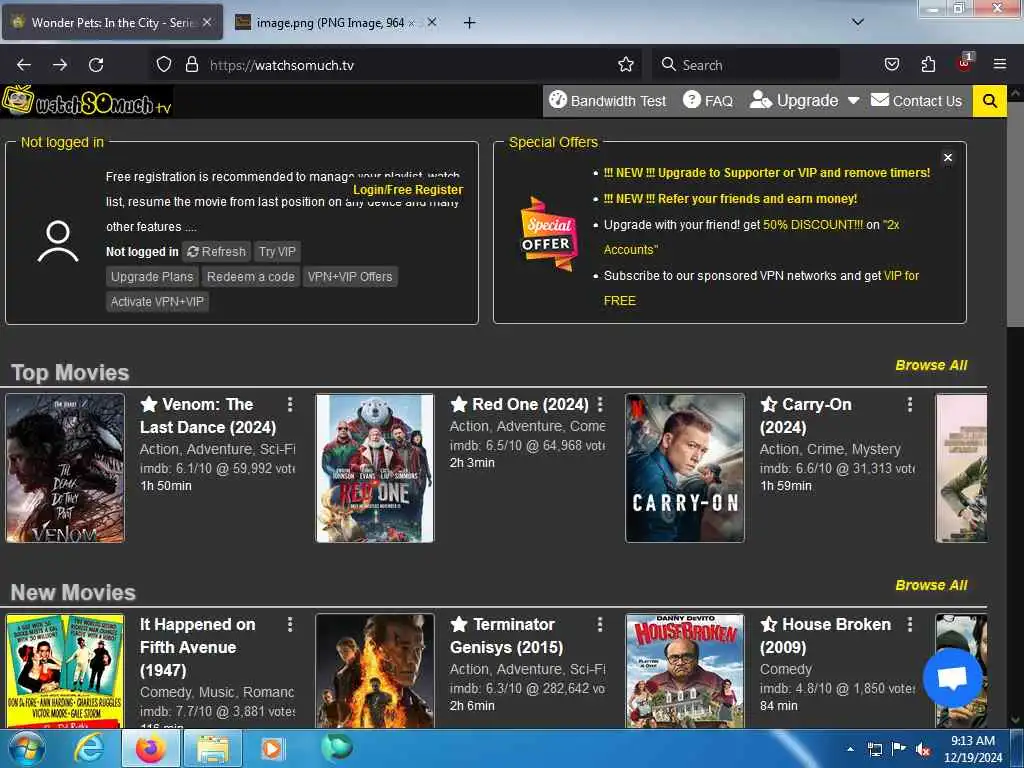1024x768 pixels.
Task: Open the yellow search icon button
Action: (x=989, y=101)
